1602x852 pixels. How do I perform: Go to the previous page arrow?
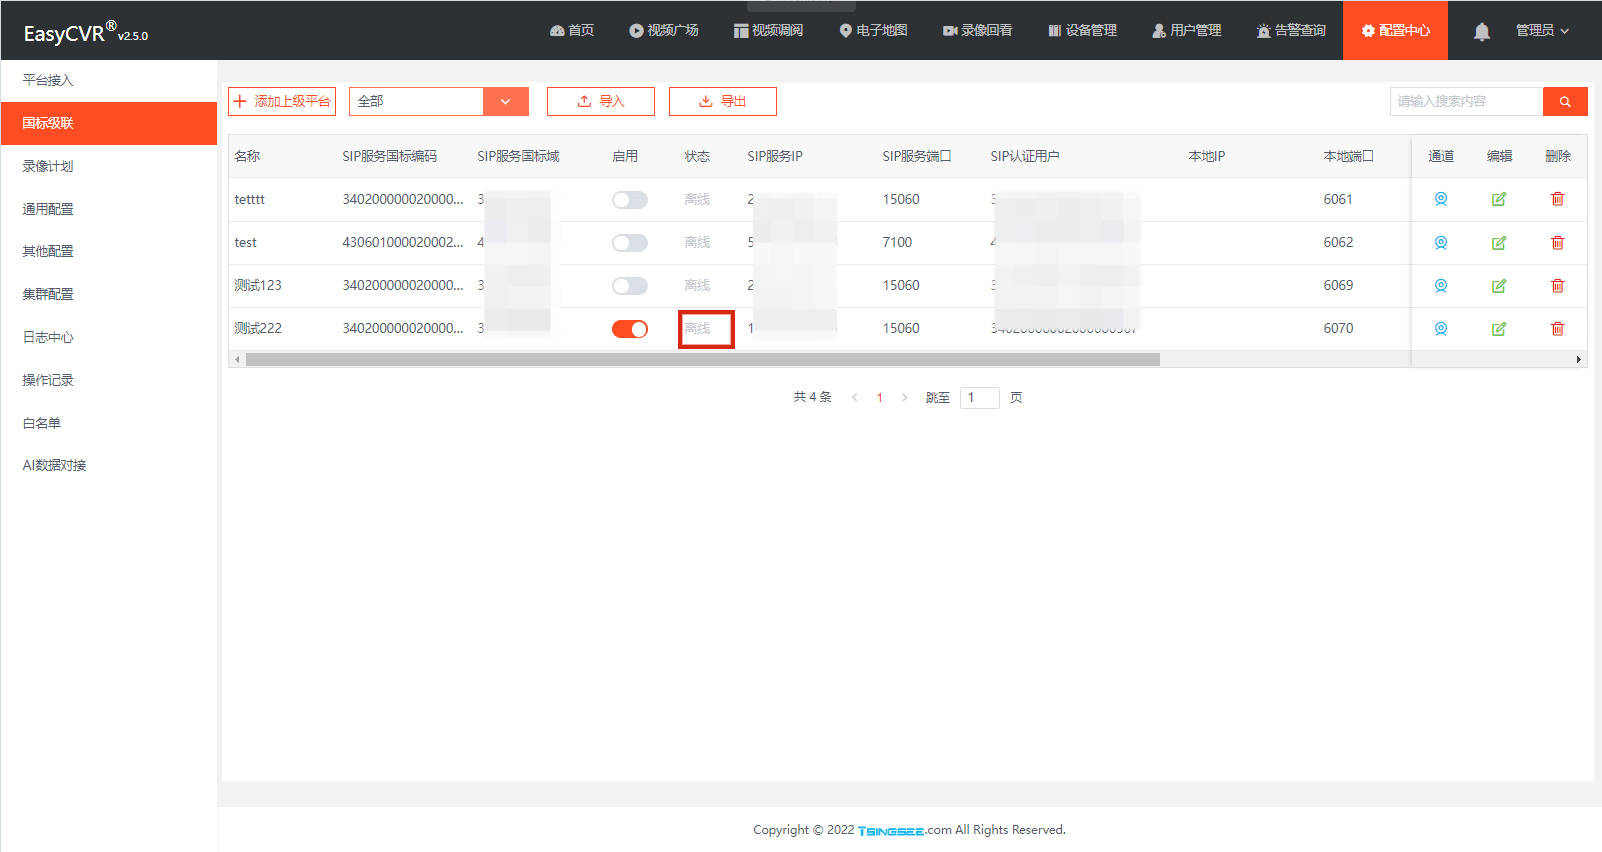(x=855, y=397)
